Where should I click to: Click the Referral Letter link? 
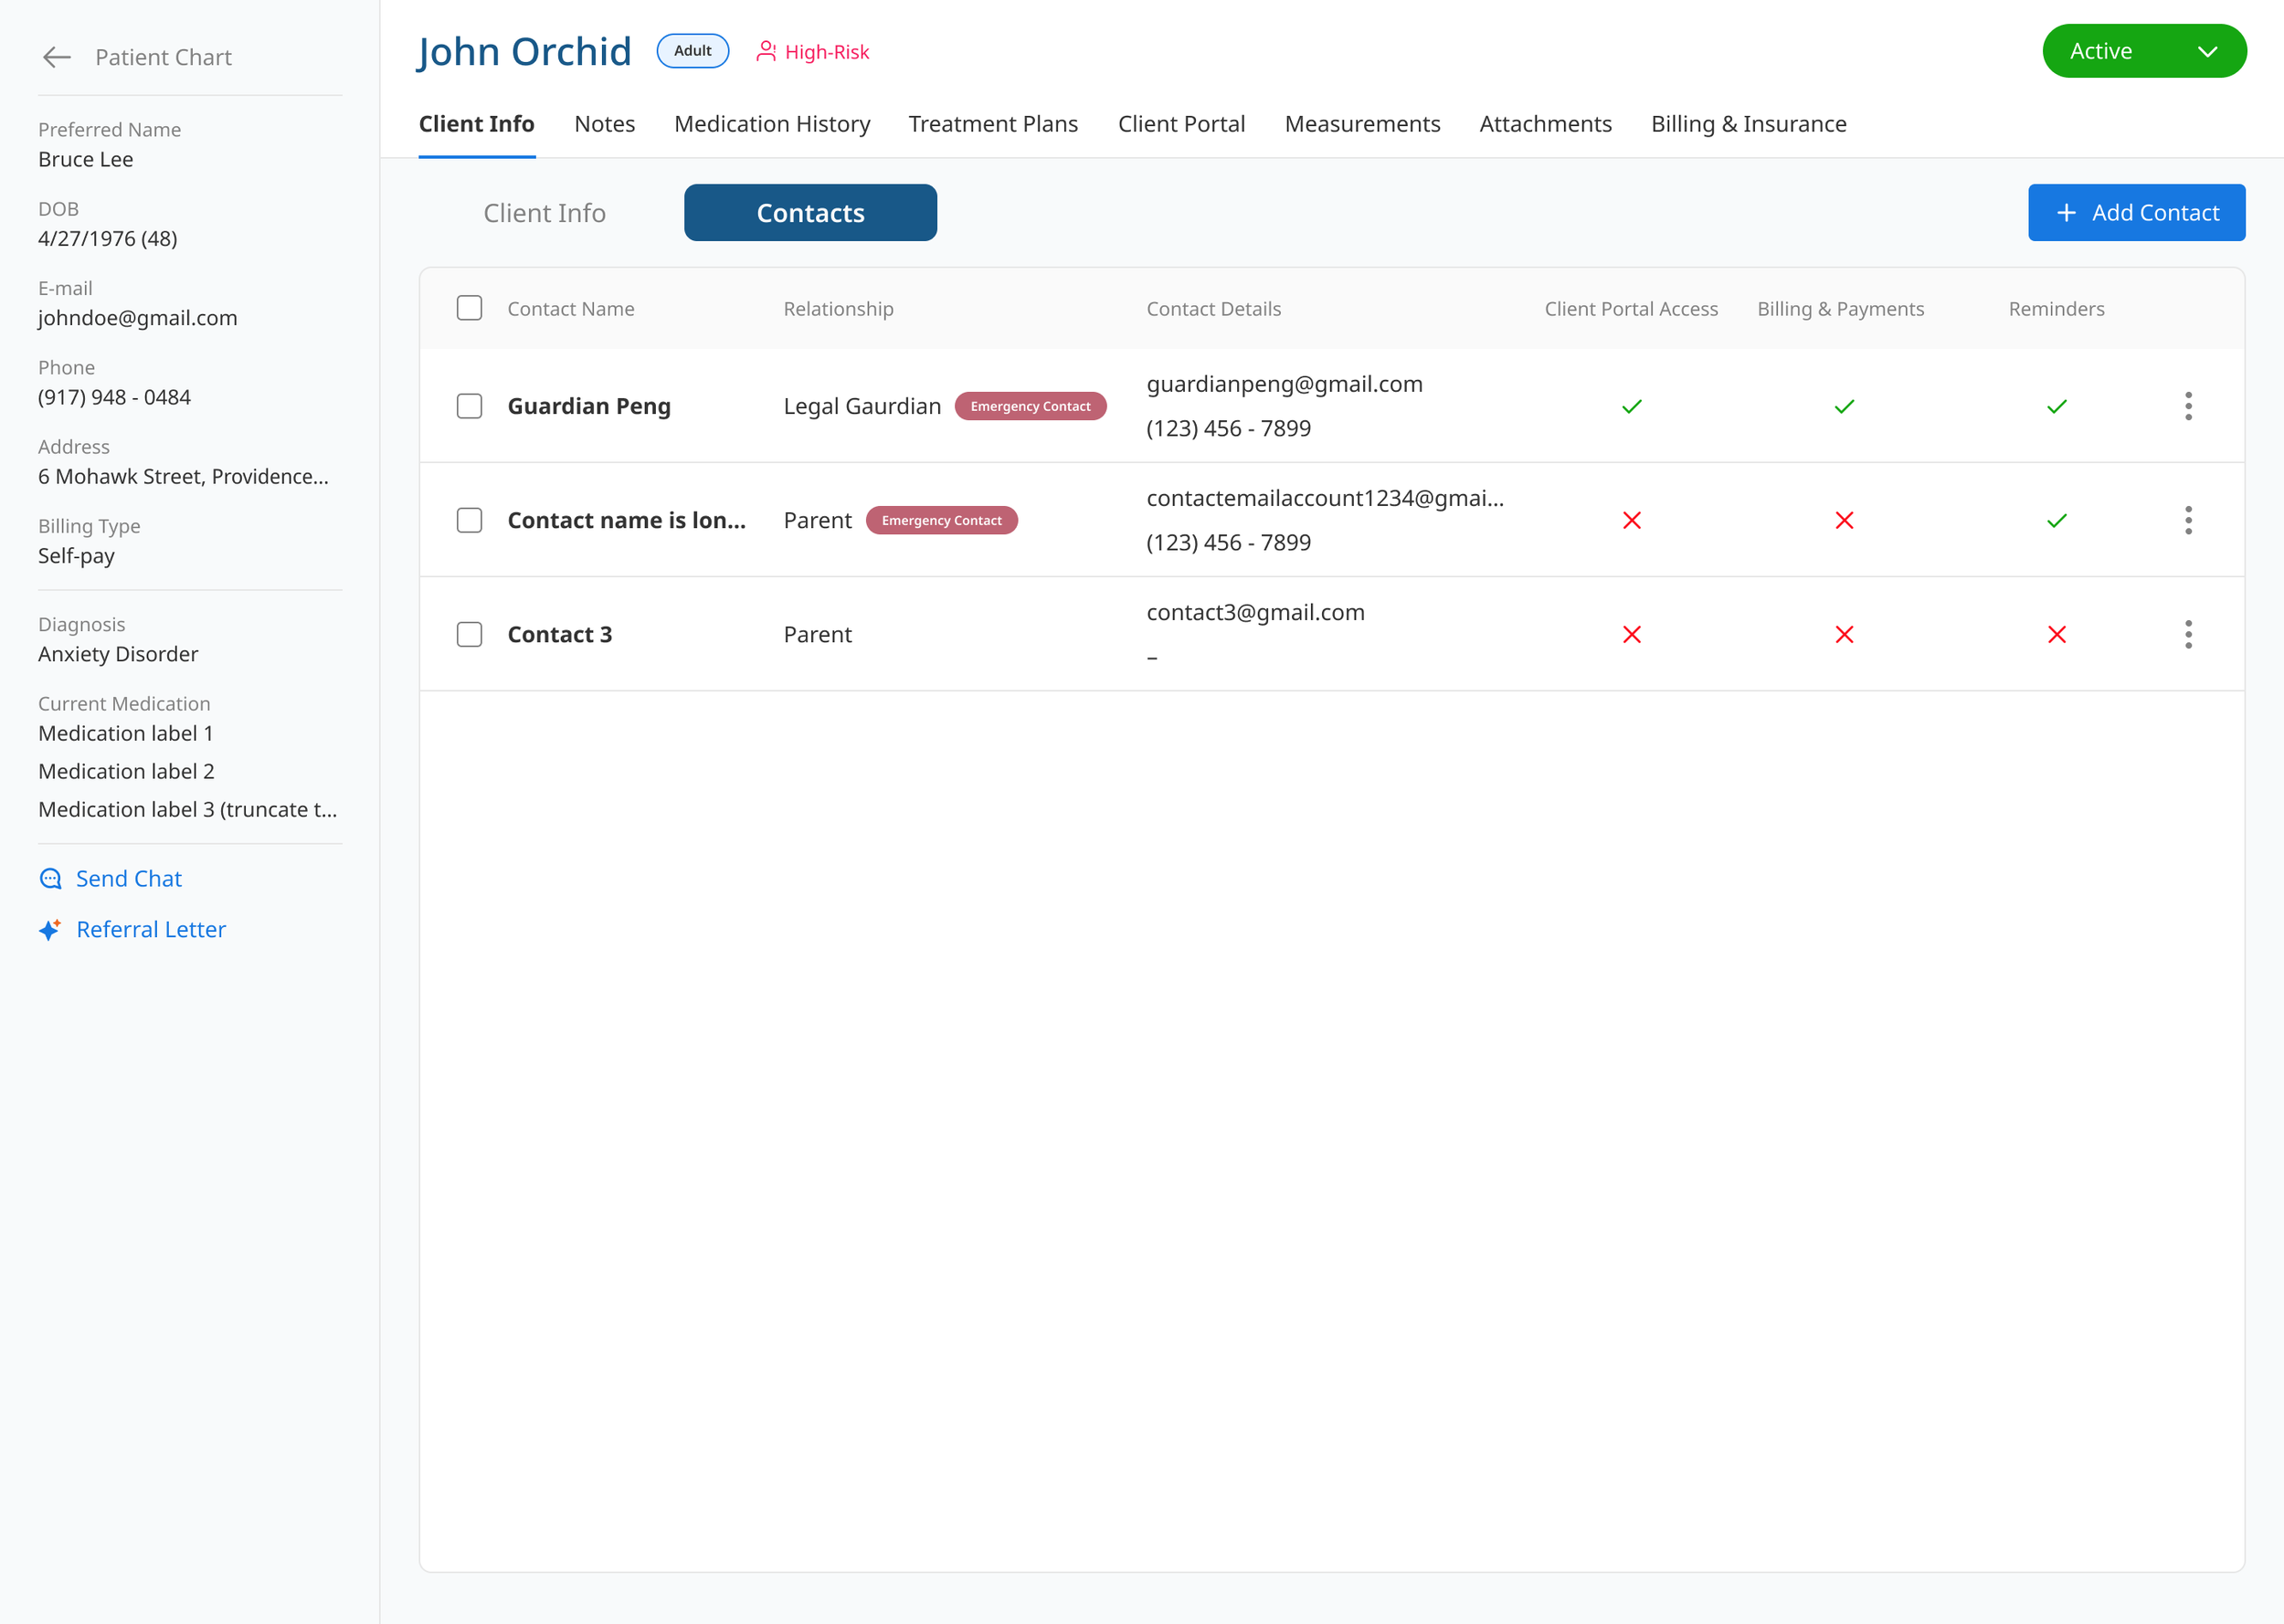(151, 930)
